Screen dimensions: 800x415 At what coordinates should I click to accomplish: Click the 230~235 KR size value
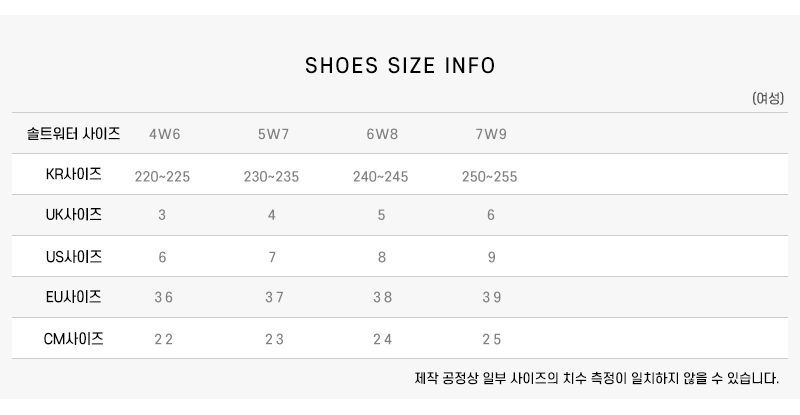(271, 177)
